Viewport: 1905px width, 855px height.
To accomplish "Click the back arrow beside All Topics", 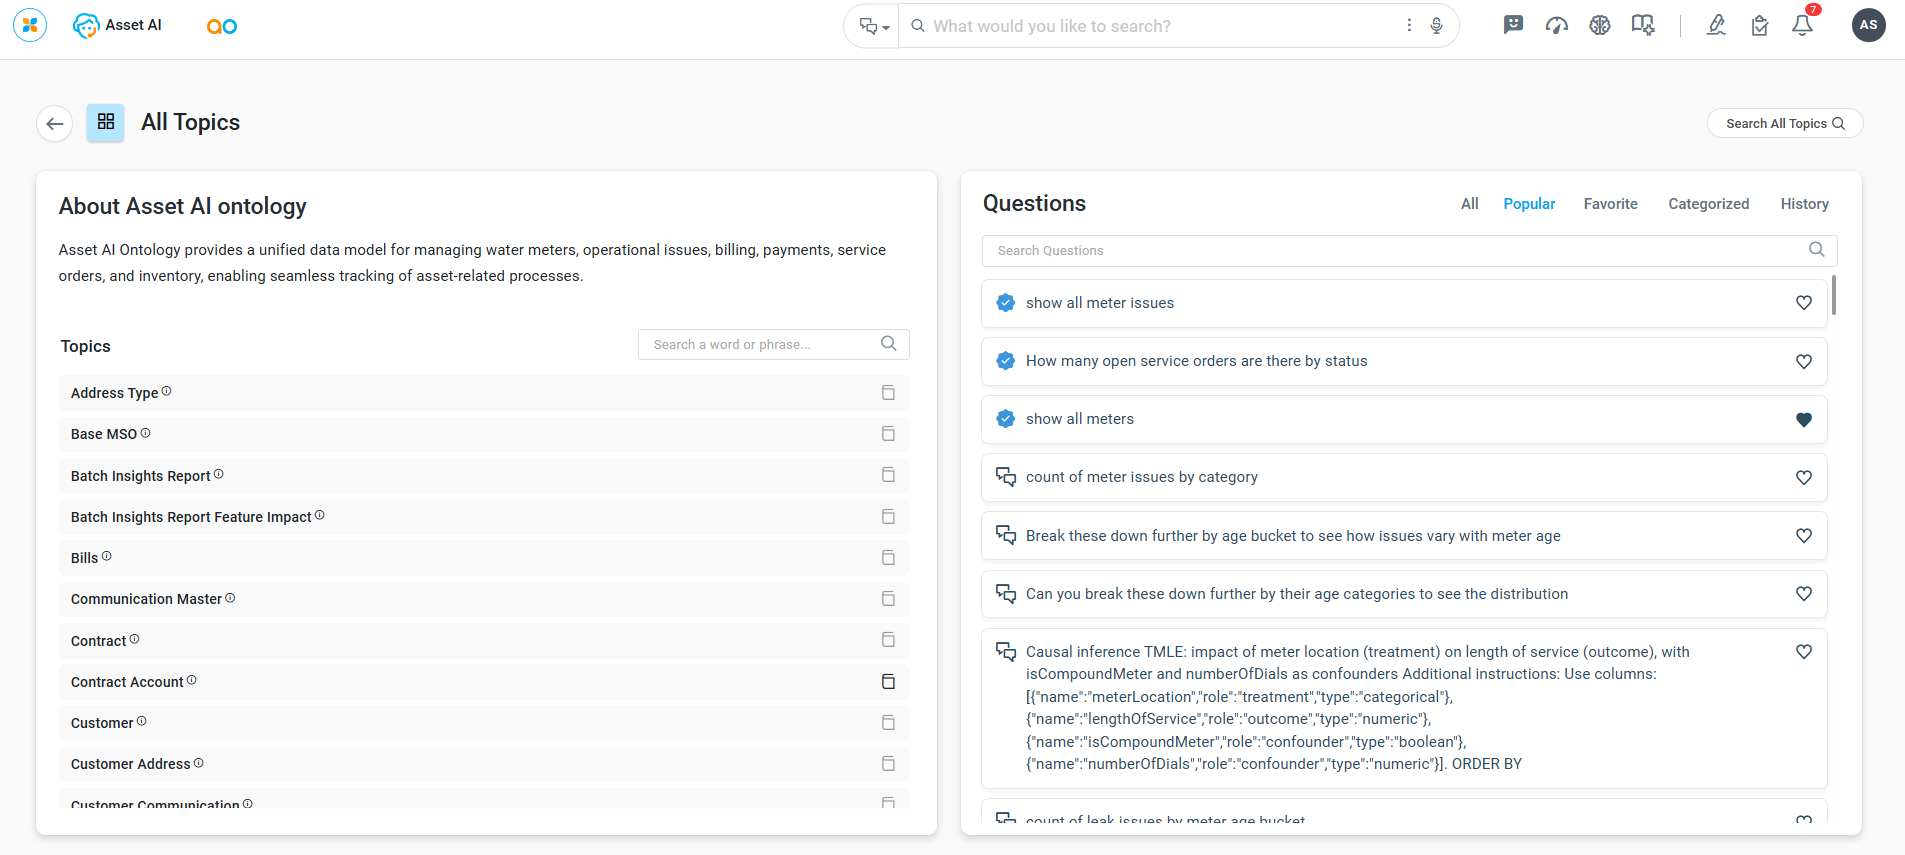I will coord(55,123).
